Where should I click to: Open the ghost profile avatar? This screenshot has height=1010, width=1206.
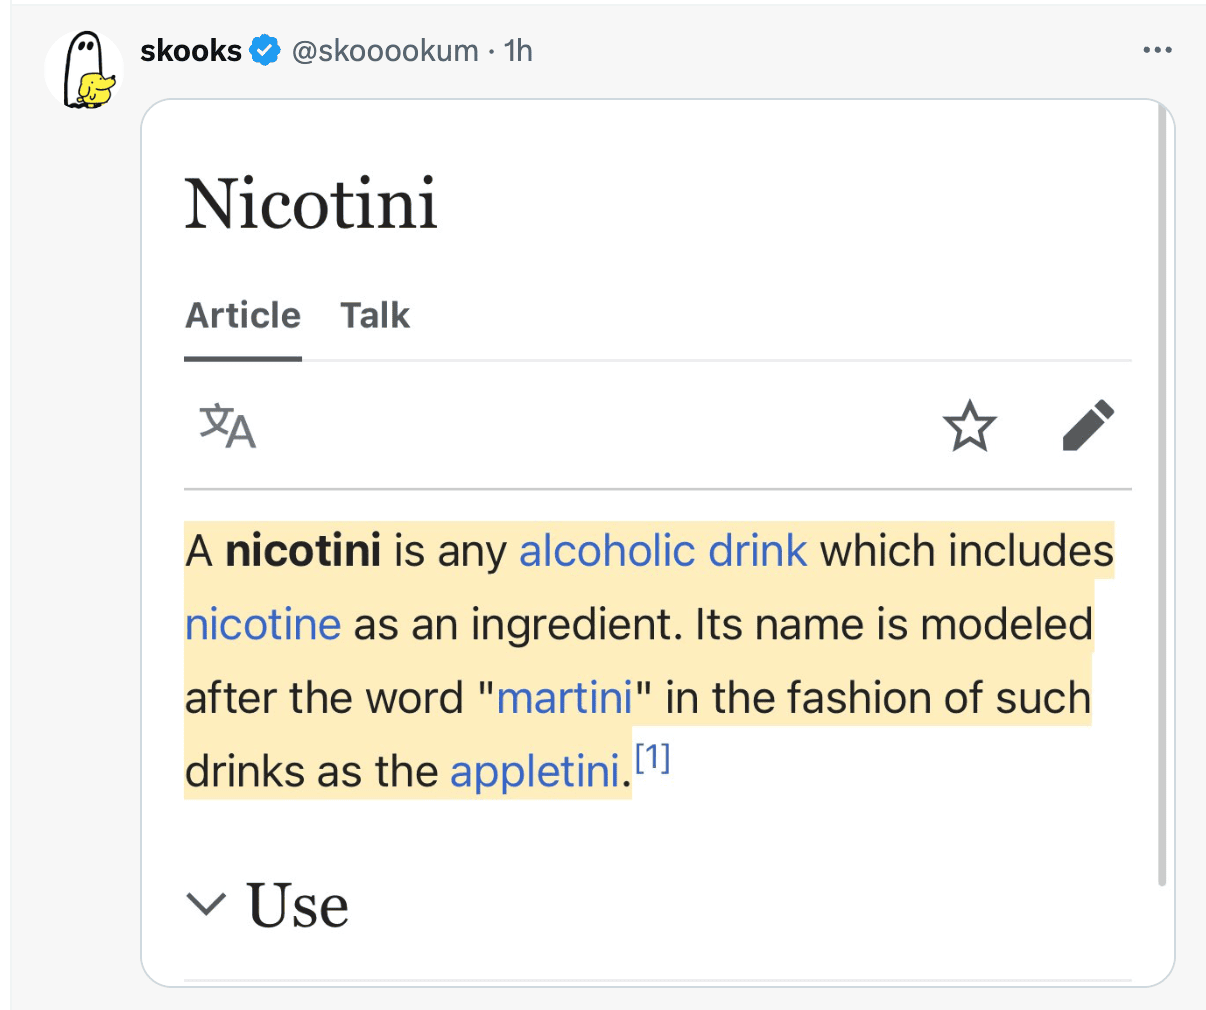[x=84, y=70]
